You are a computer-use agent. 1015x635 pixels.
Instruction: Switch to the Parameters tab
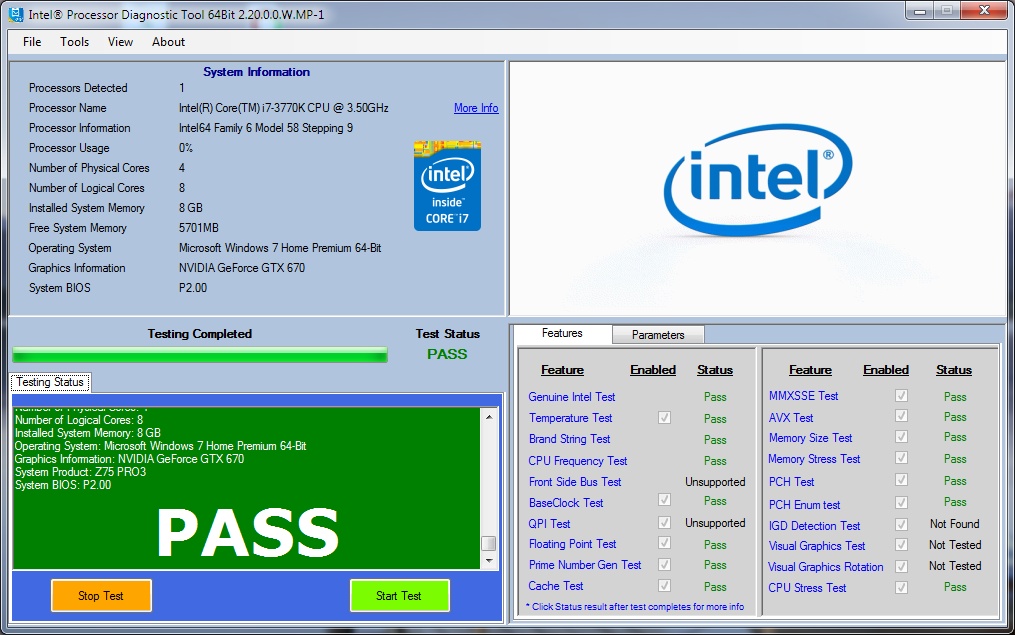658,335
